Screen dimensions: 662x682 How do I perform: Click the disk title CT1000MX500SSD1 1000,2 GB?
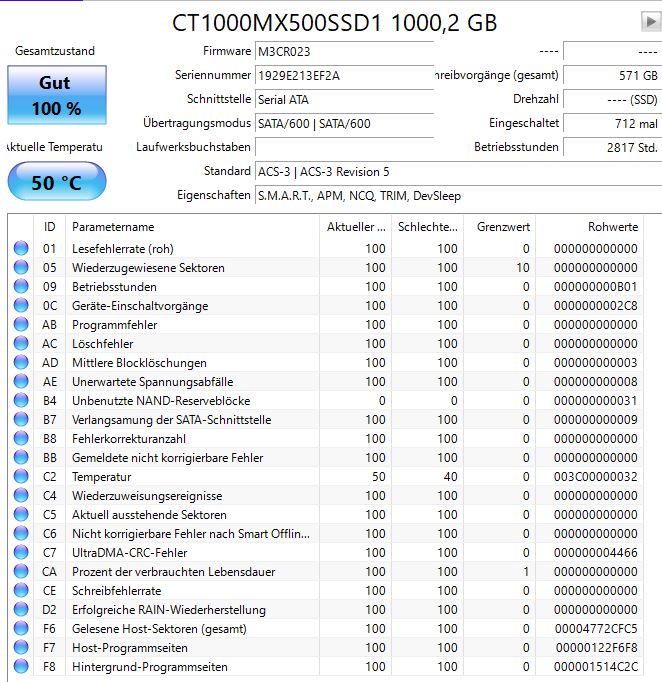pyautogui.click(x=334, y=23)
